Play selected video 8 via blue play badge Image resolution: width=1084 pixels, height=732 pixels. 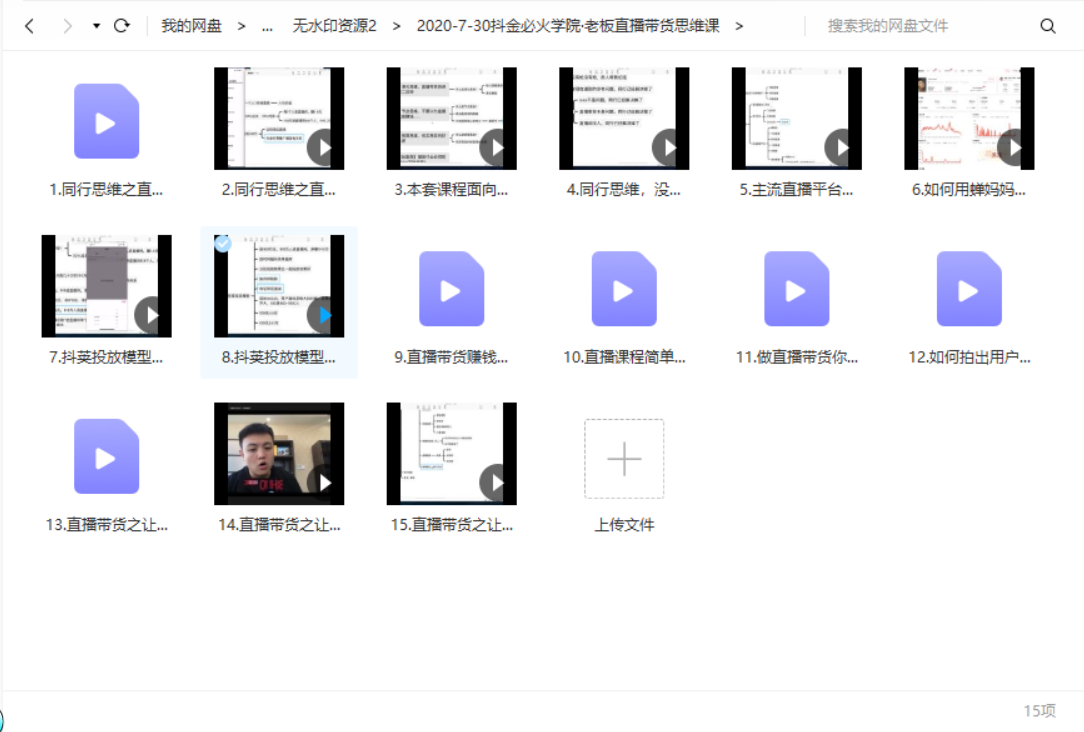coord(323,315)
